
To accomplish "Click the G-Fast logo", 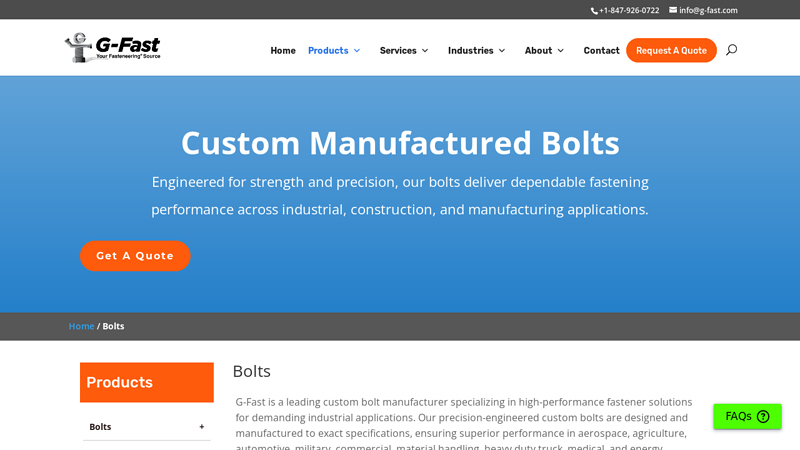I will [113, 48].
